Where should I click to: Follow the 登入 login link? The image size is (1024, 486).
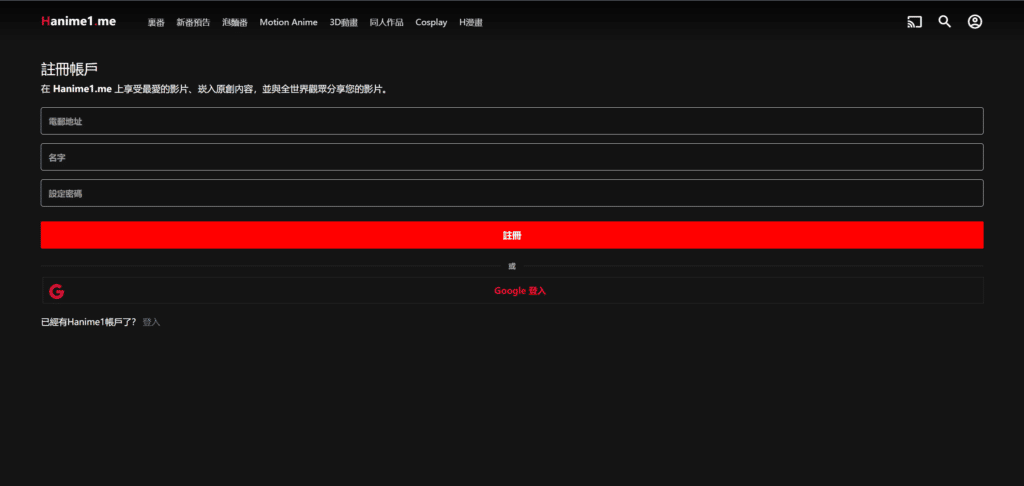[152, 322]
